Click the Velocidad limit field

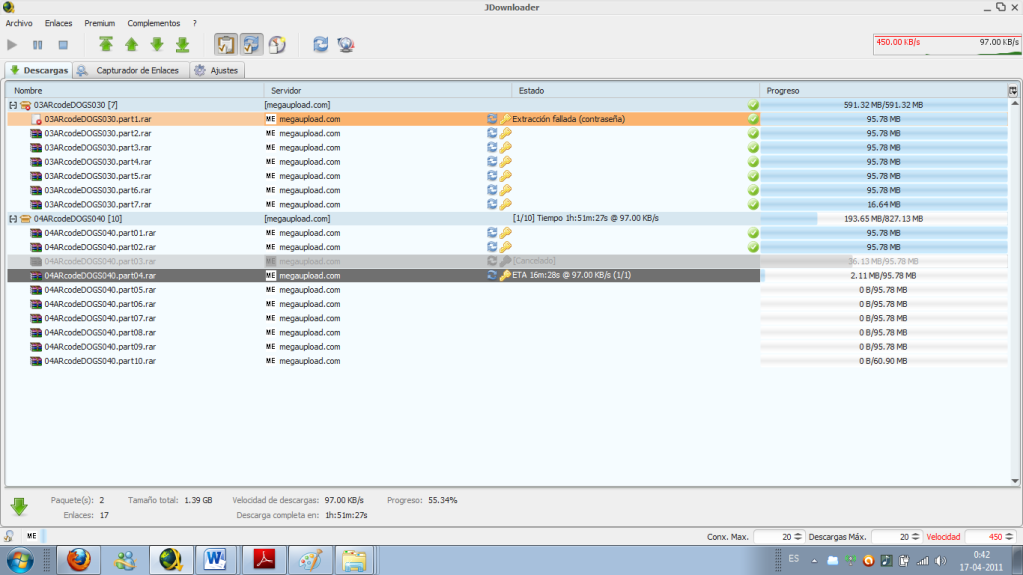[x=985, y=536]
